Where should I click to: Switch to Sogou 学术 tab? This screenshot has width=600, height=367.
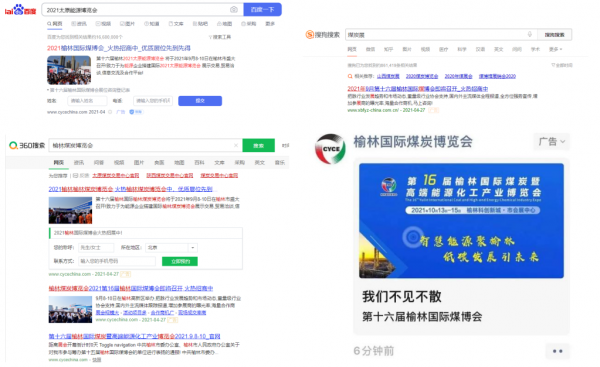click(x=535, y=49)
